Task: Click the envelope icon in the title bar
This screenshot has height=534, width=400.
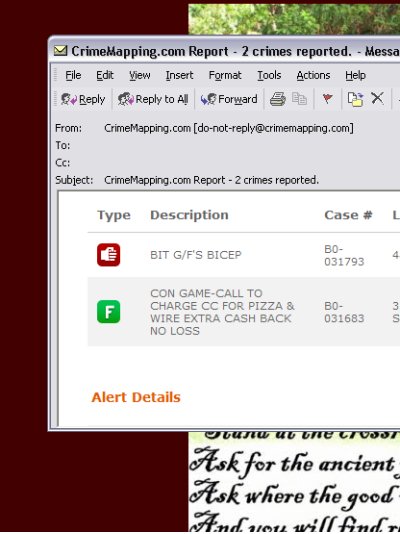Action: [60, 51]
